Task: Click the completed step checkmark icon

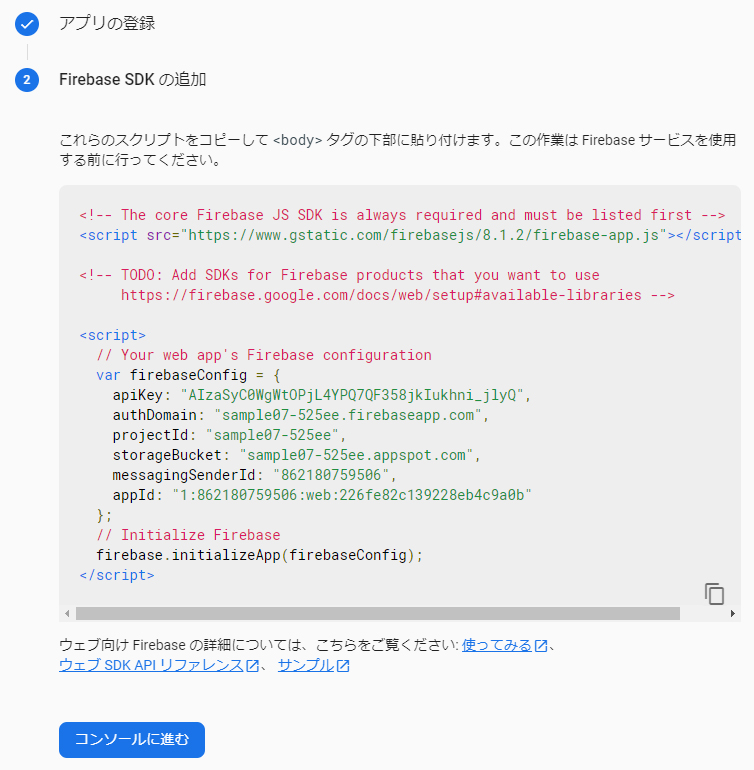Action: pyautogui.click(x=27, y=24)
